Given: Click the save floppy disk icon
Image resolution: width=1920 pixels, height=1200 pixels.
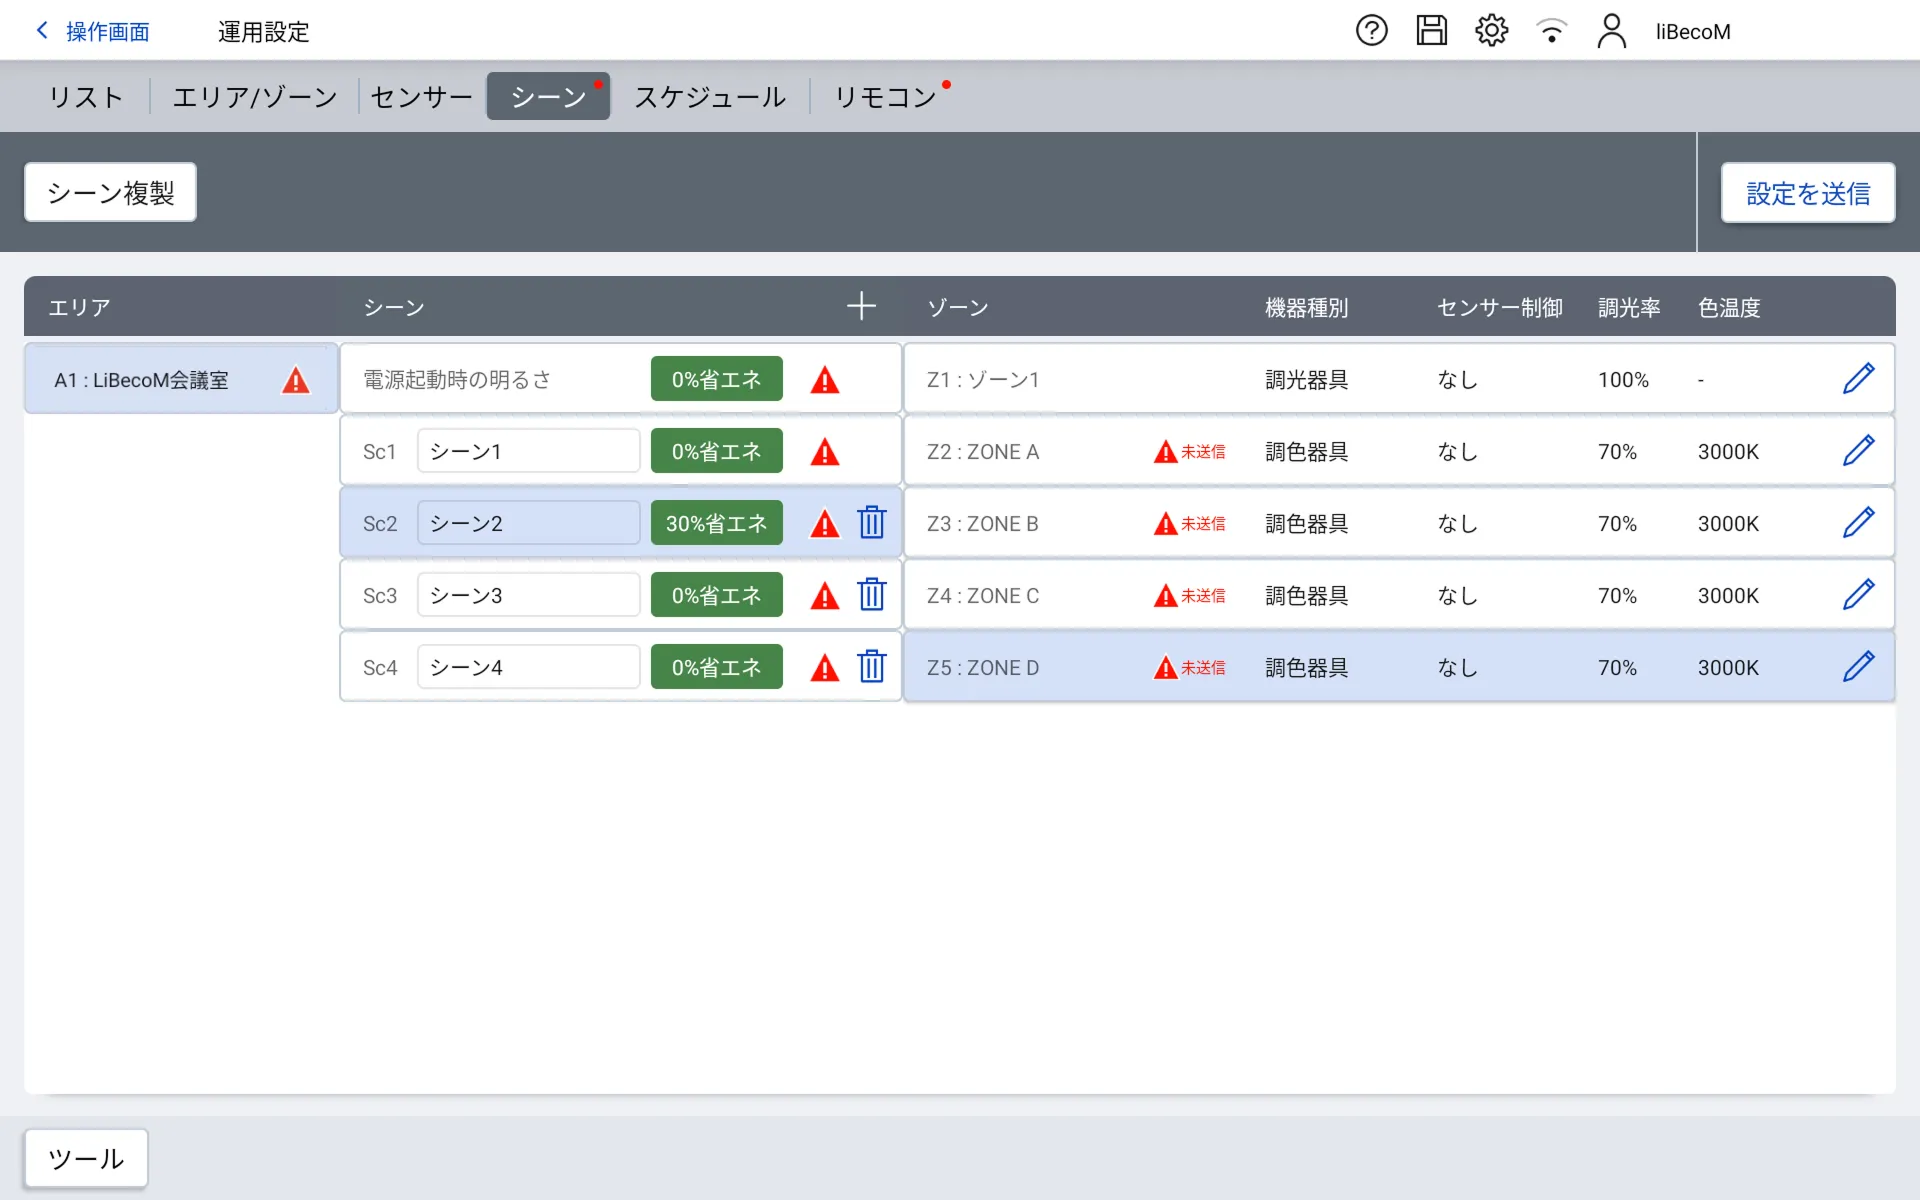Looking at the screenshot, I should click(1431, 31).
